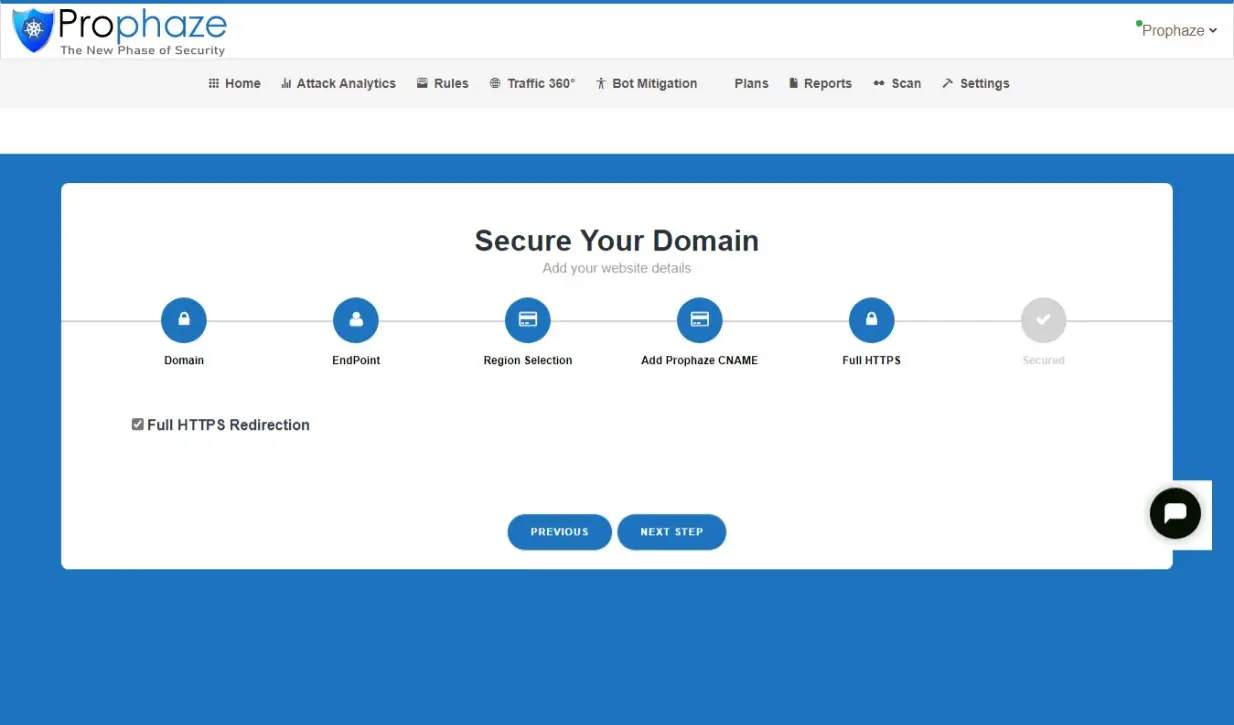Click the Domain step lock icon
The width and height of the screenshot is (1234, 725).
184,320
